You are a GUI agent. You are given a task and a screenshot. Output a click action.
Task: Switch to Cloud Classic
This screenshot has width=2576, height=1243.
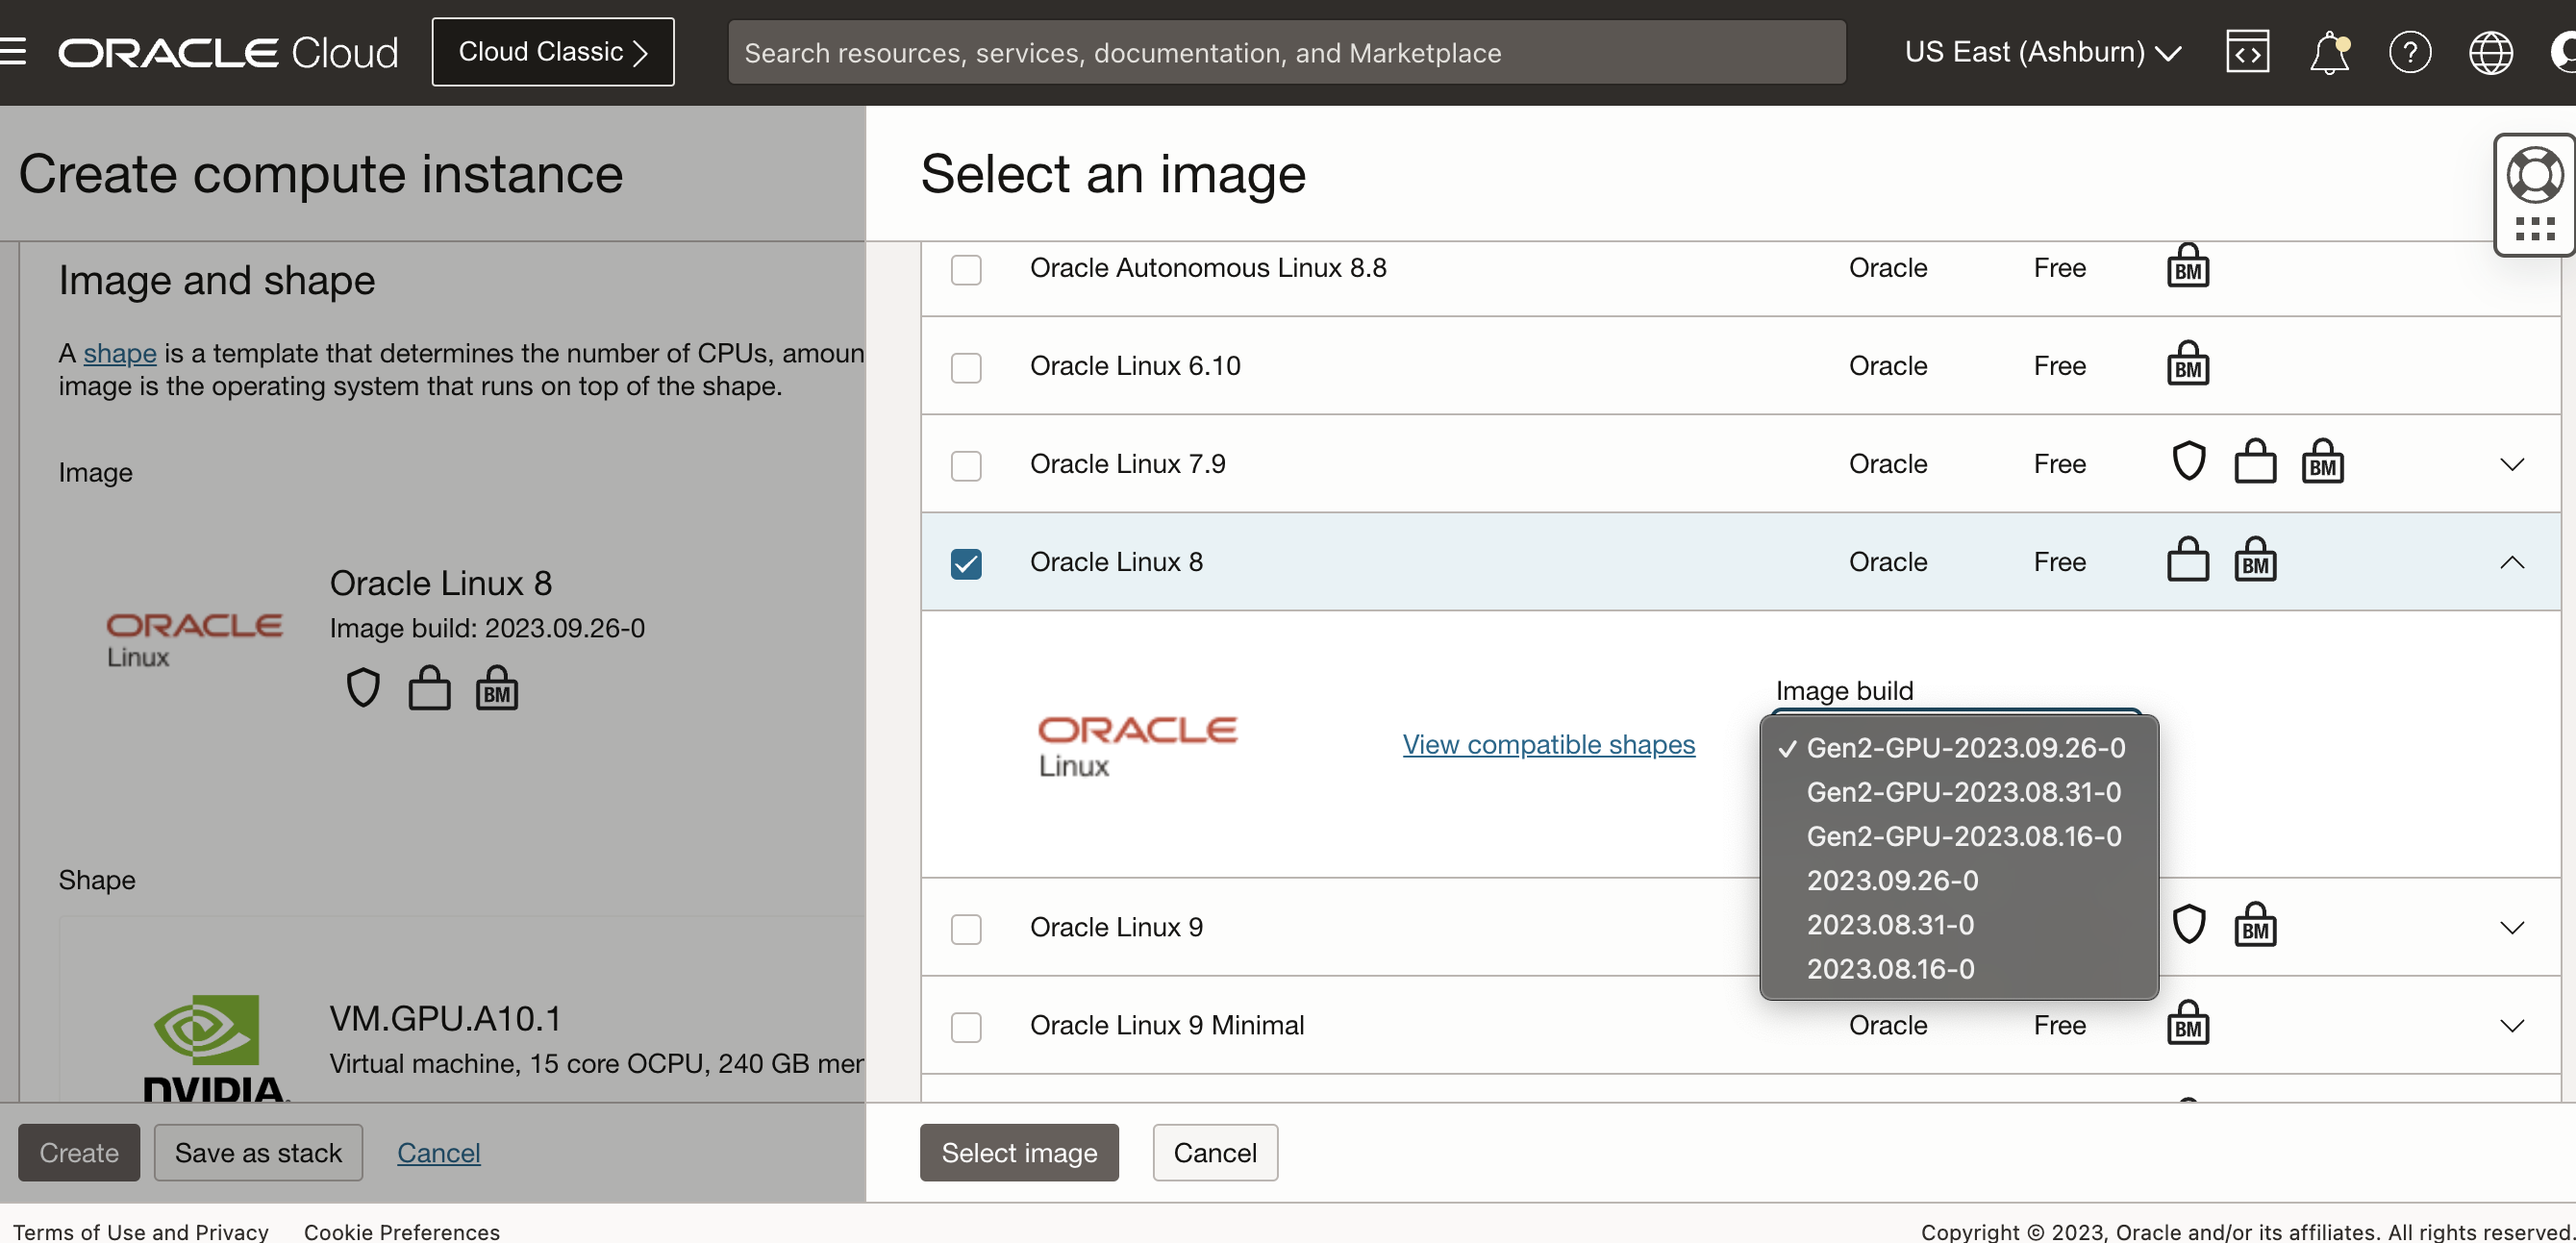(x=553, y=51)
